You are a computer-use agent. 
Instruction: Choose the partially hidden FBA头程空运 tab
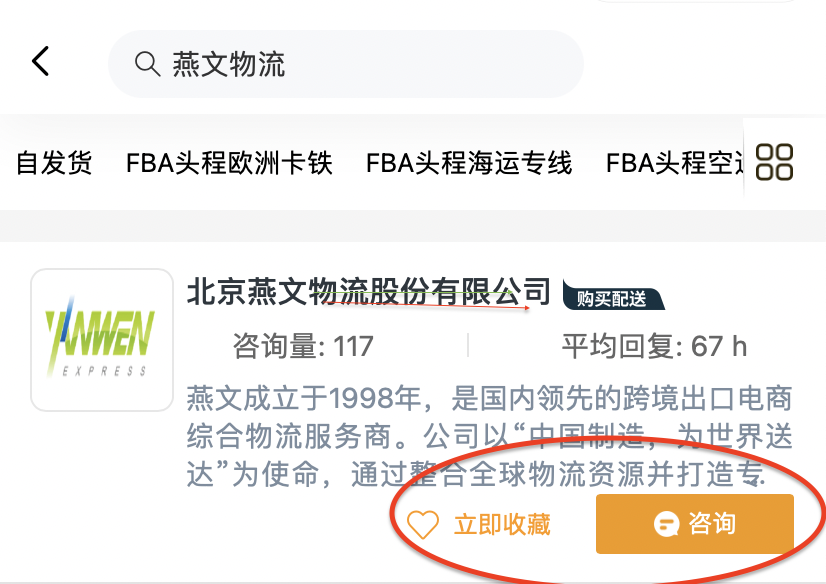tap(674, 163)
